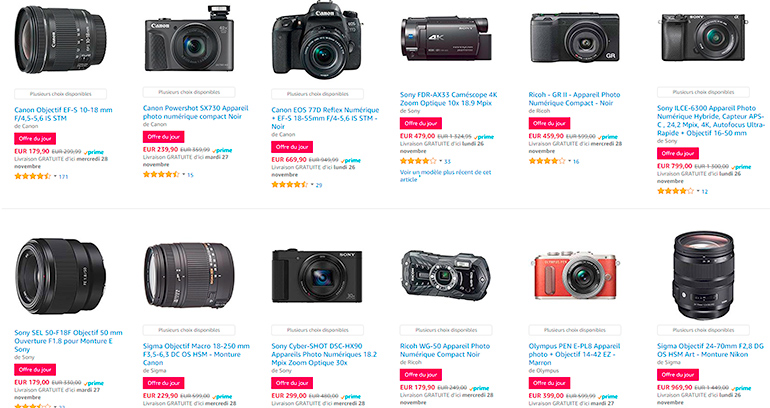Screen dimensions: 770x408
Task: Click "Offre du jour" under Canon Powershot SX730
Action: coord(163,136)
